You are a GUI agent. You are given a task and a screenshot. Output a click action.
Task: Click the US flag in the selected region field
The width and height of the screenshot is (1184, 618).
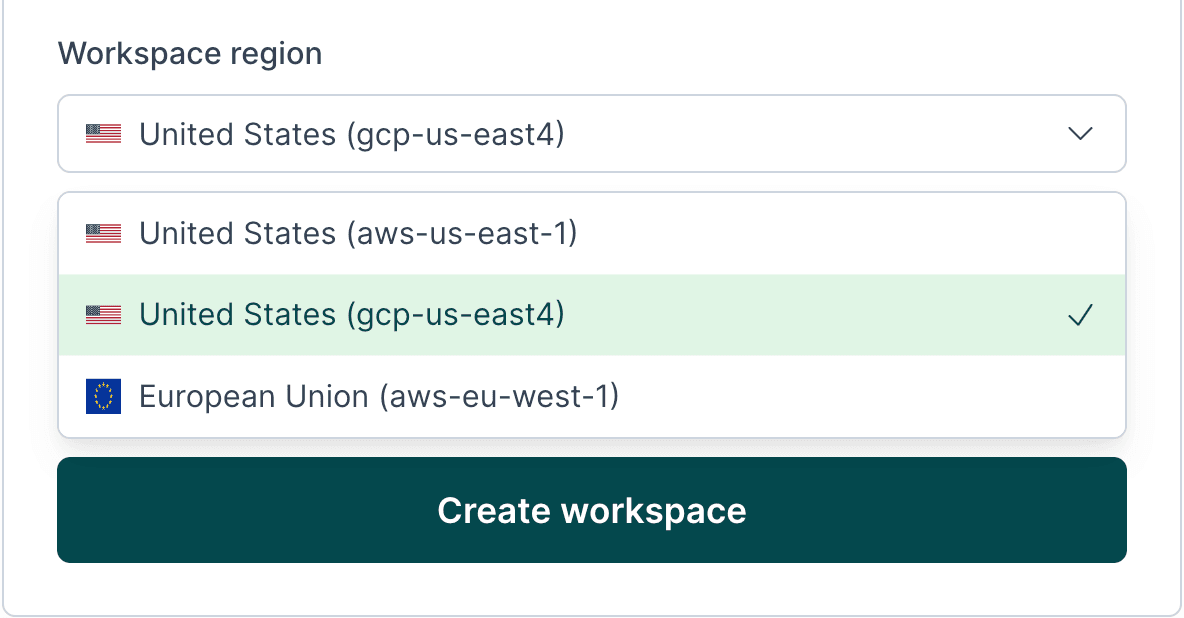[x=103, y=134]
